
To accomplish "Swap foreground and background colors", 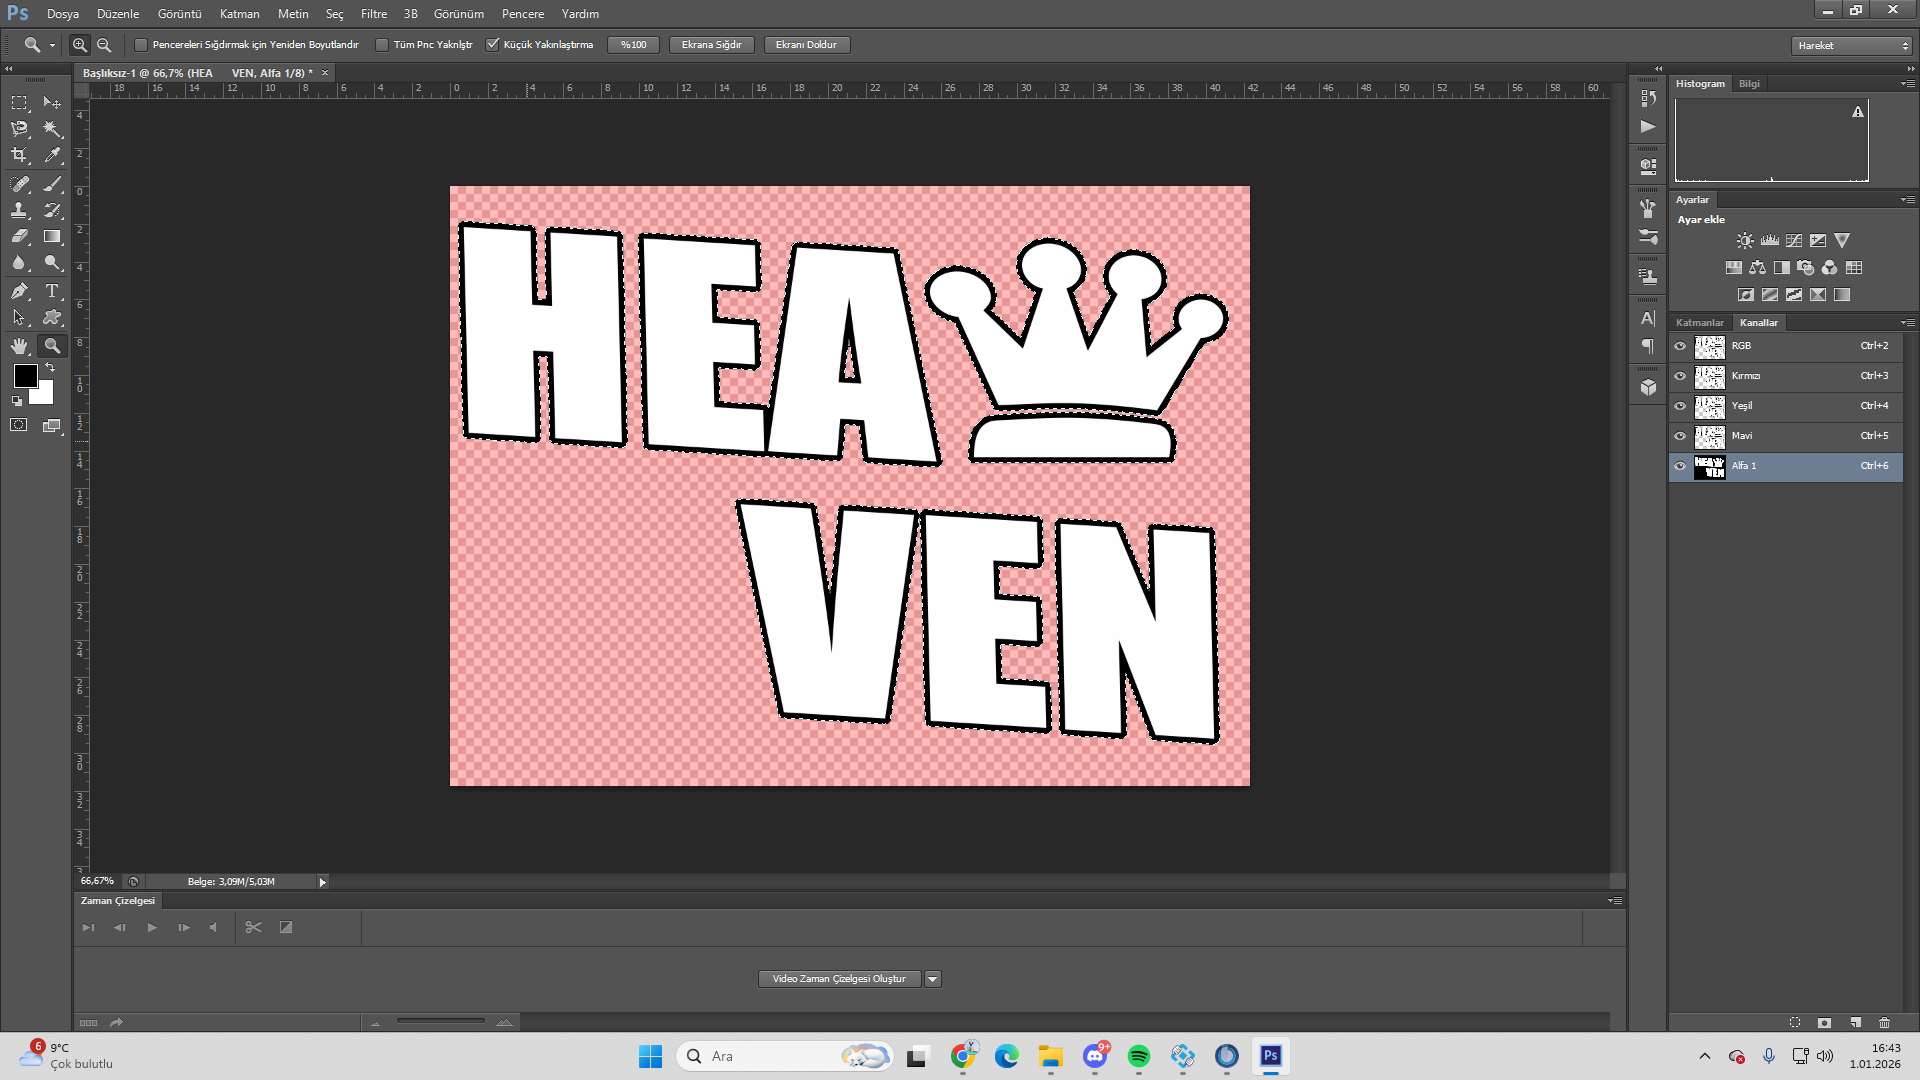I will [x=50, y=368].
